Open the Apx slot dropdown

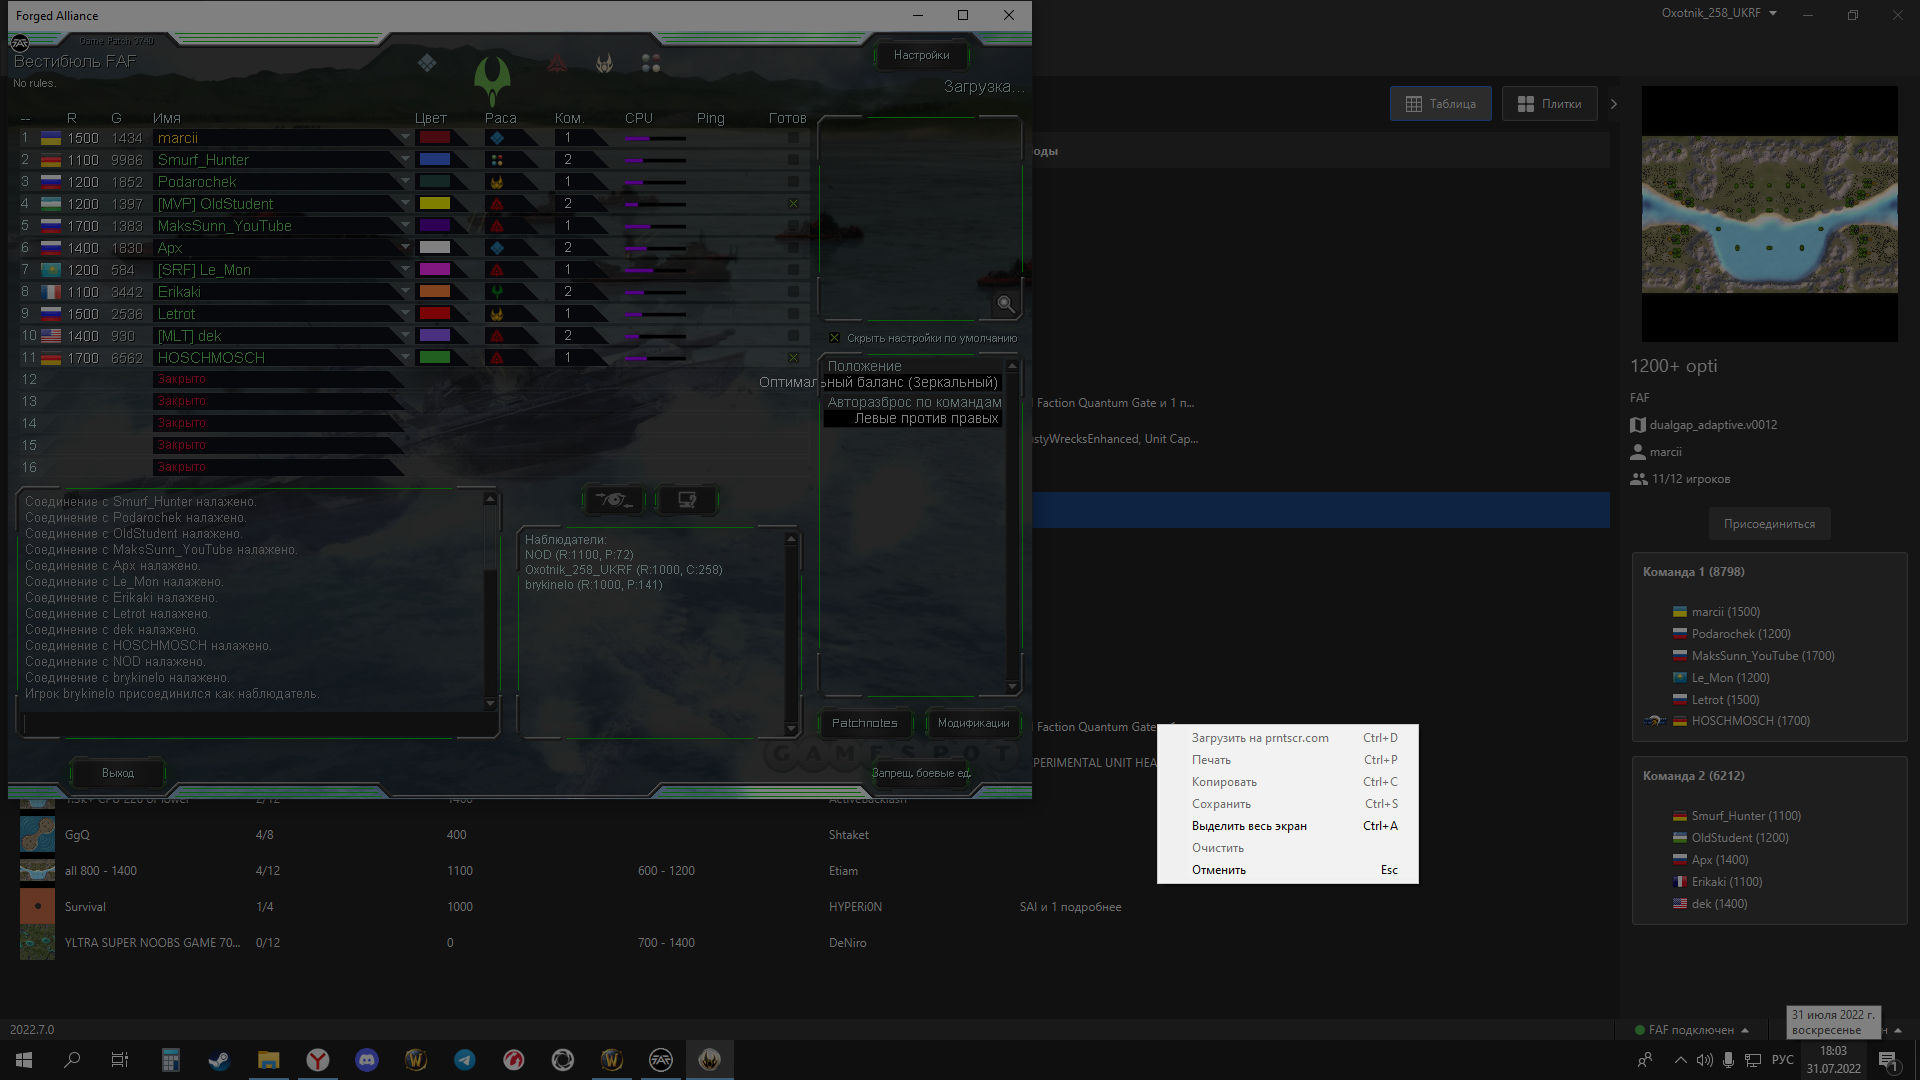[405, 248]
